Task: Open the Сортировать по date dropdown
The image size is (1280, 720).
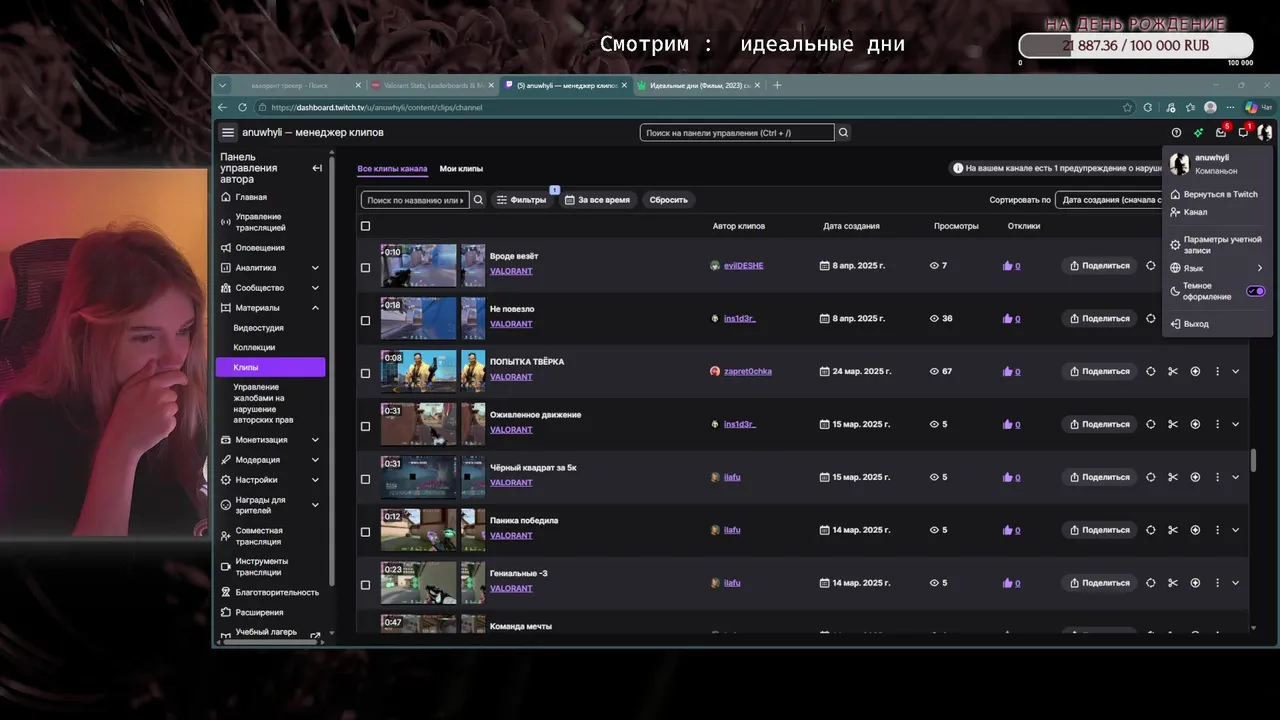Action: pyautogui.click(x=1109, y=200)
